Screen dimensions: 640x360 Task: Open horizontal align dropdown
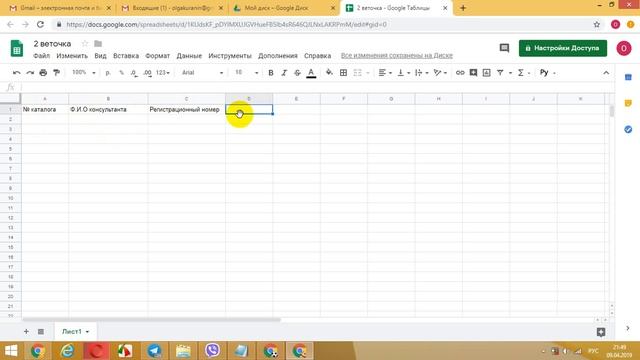[x=385, y=73]
